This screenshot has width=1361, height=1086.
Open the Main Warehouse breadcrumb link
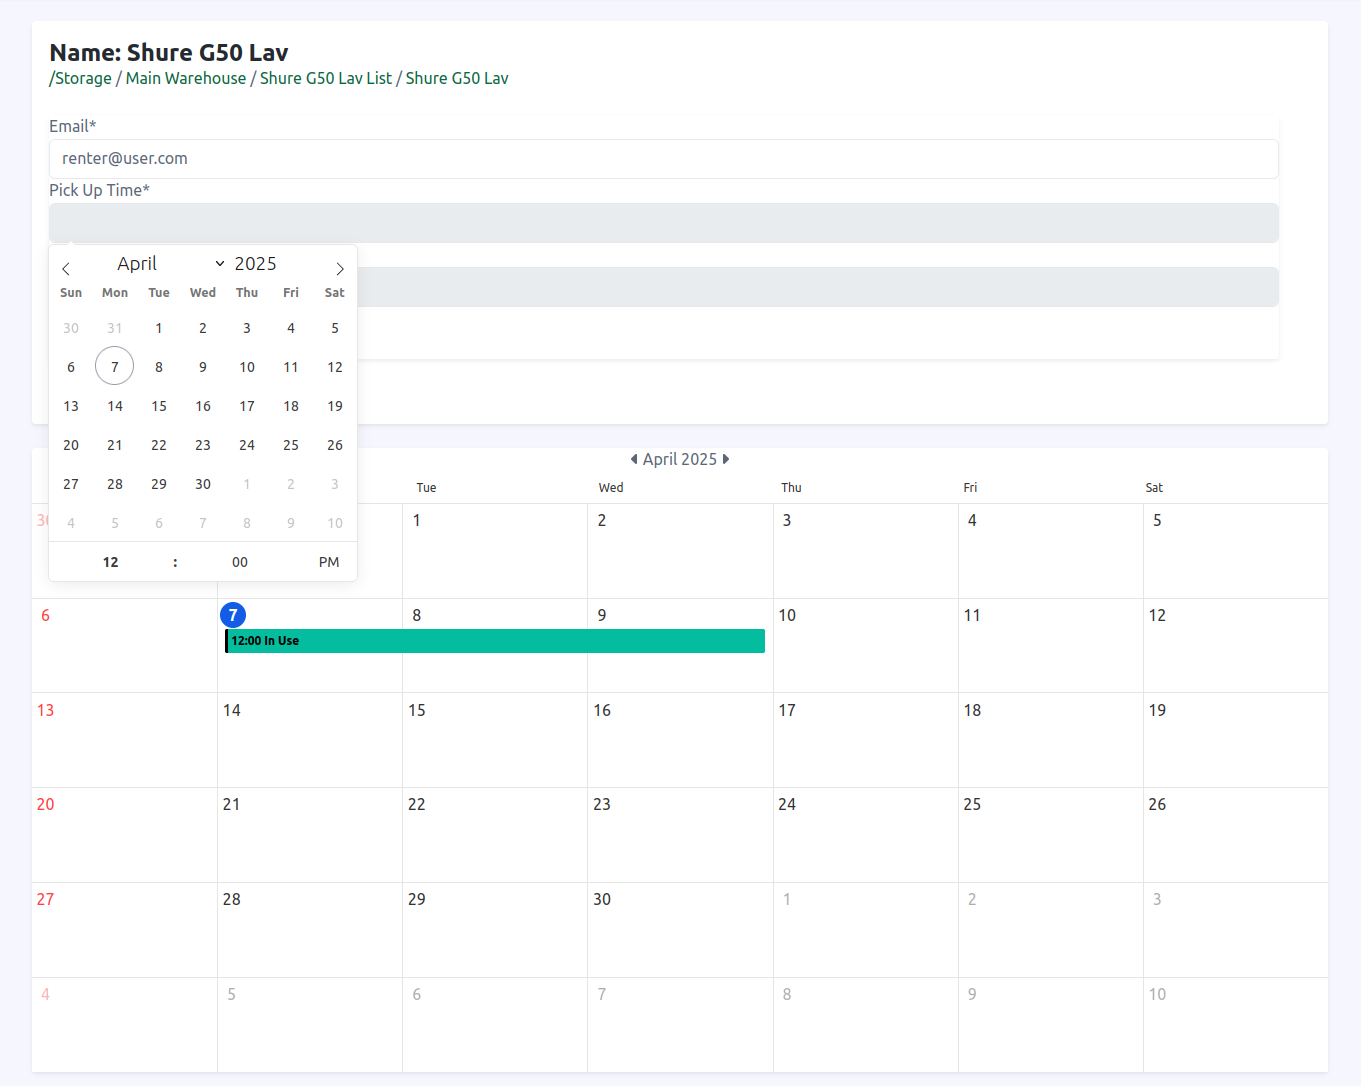click(x=186, y=78)
